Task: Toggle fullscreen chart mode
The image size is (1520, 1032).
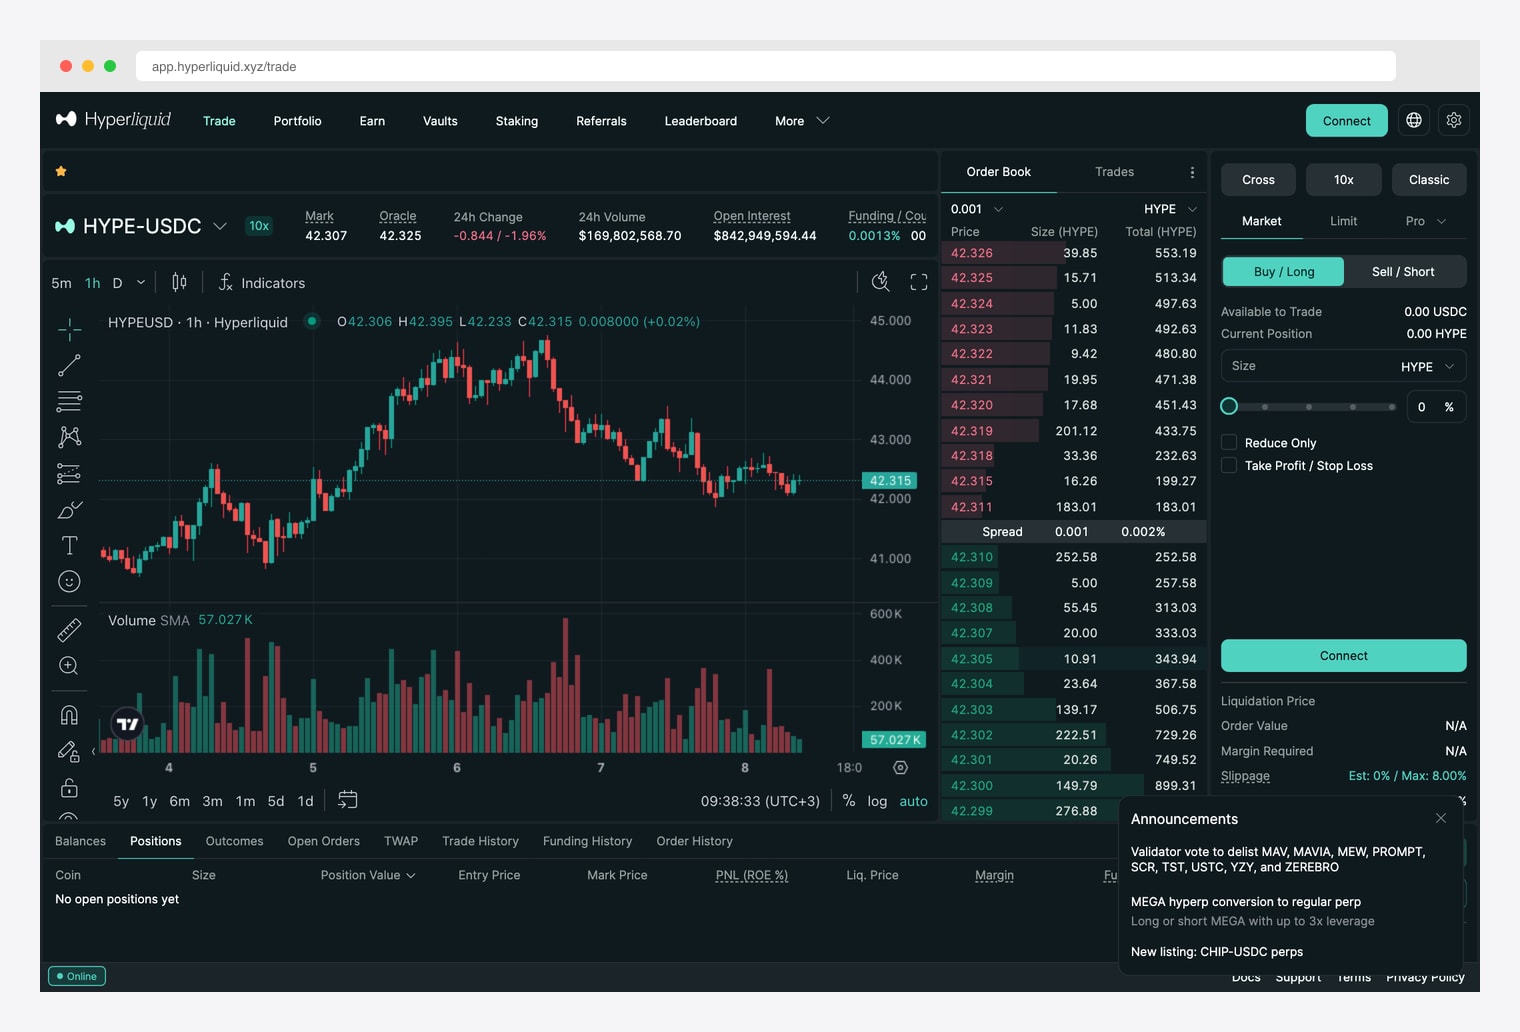Action: [919, 282]
